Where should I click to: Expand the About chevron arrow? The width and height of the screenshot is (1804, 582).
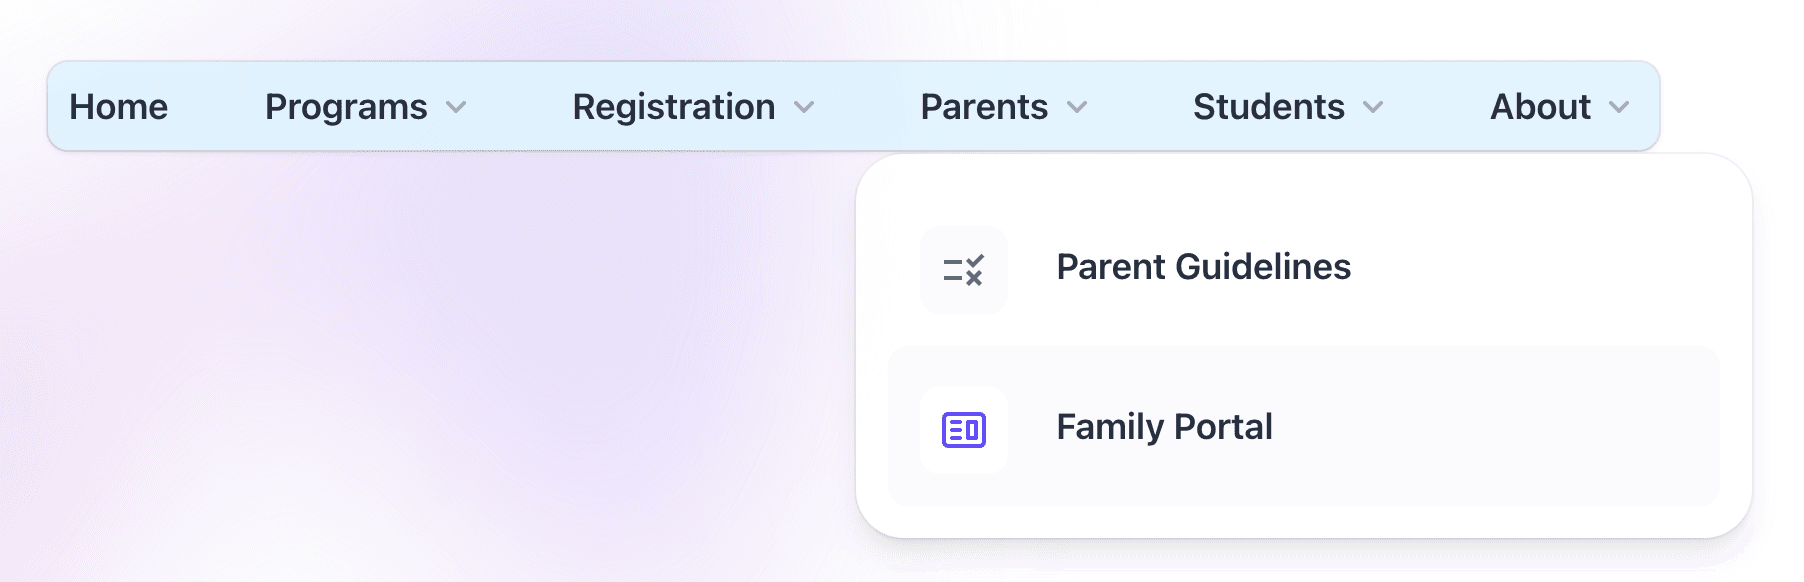tap(1619, 107)
